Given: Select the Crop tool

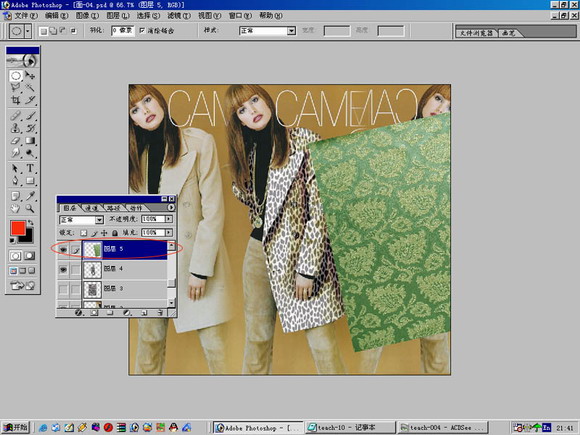Looking at the screenshot, I should (16, 100).
